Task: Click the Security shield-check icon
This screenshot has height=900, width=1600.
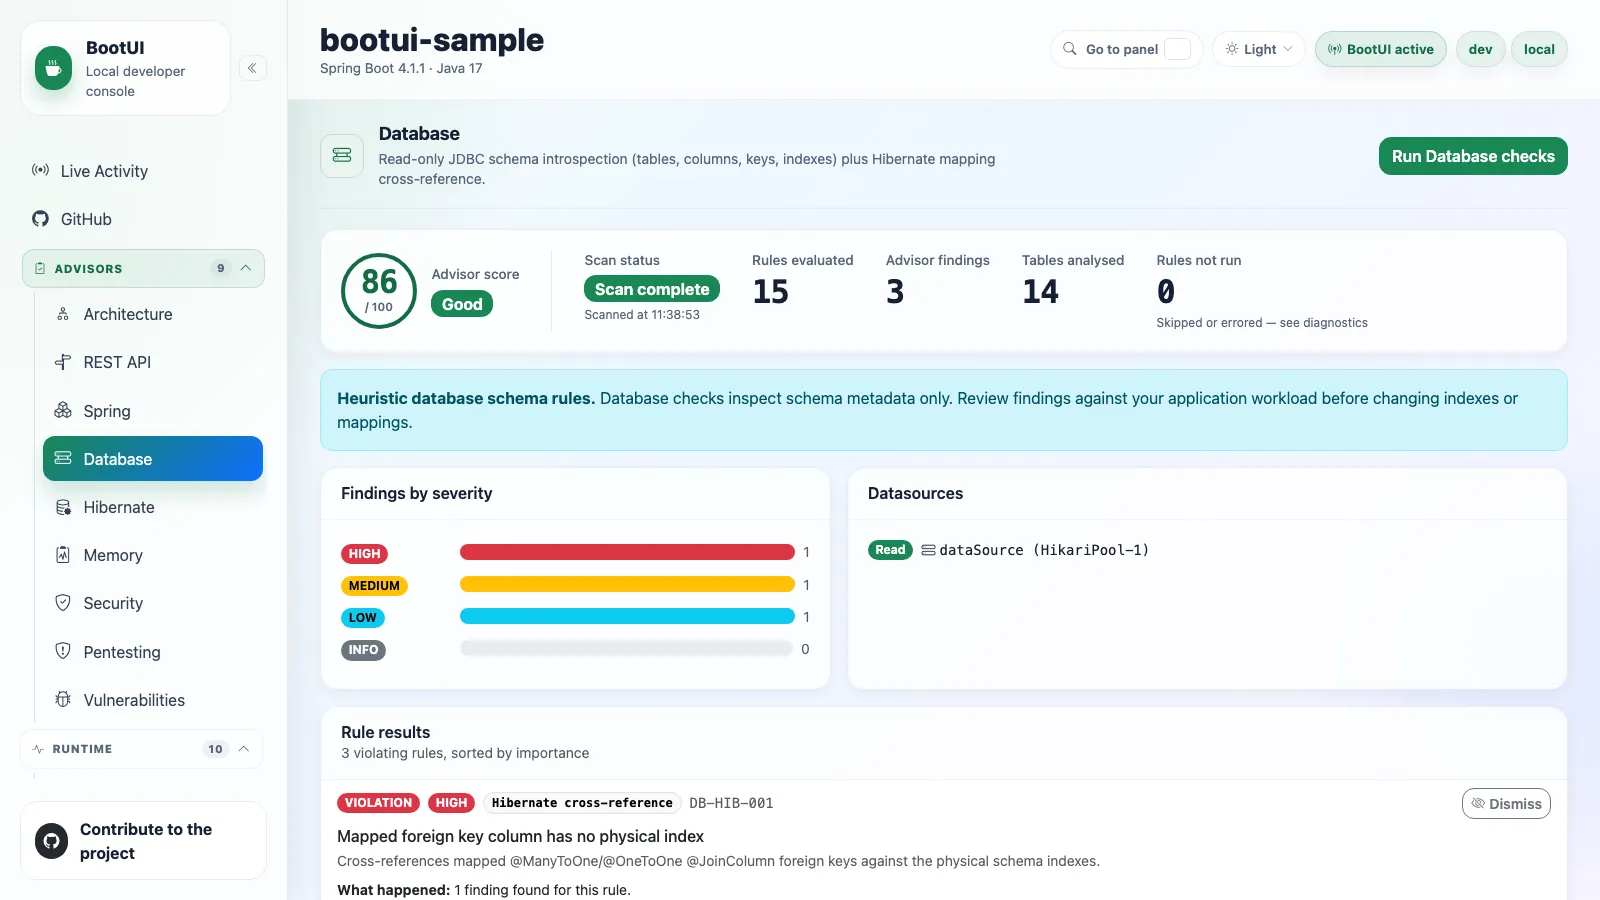Action: point(63,603)
